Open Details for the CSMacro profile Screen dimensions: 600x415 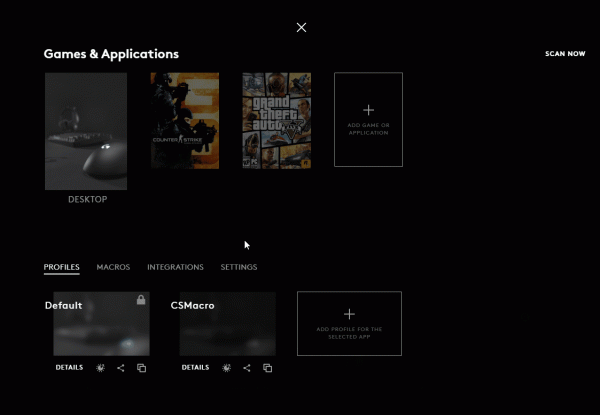tap(196, 368)
